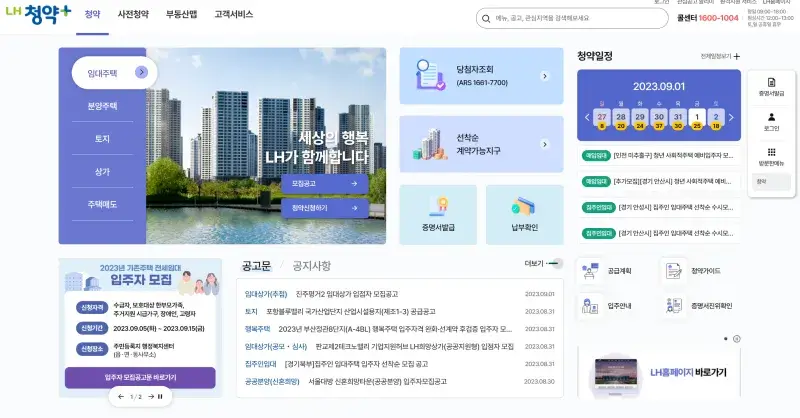Select calendar date 1
Screen dimensions: 800x418
(697, 118)
